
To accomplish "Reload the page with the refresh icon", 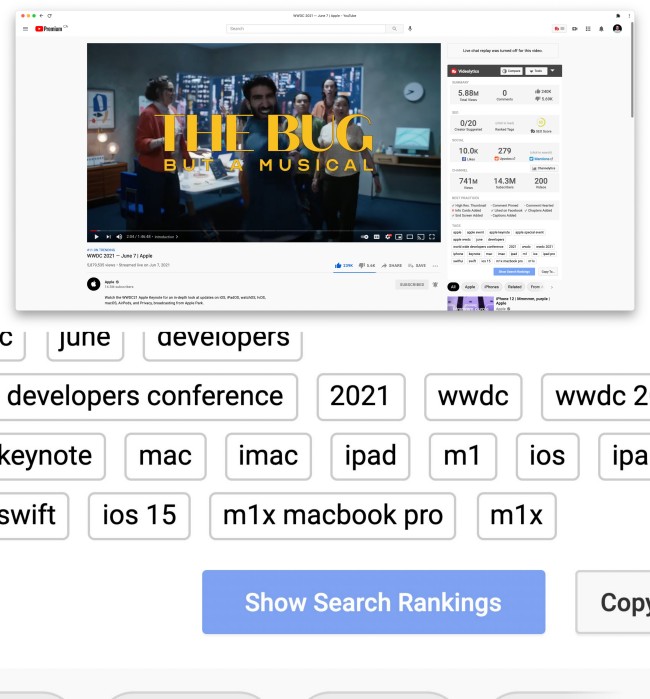I will coord(49,16).
